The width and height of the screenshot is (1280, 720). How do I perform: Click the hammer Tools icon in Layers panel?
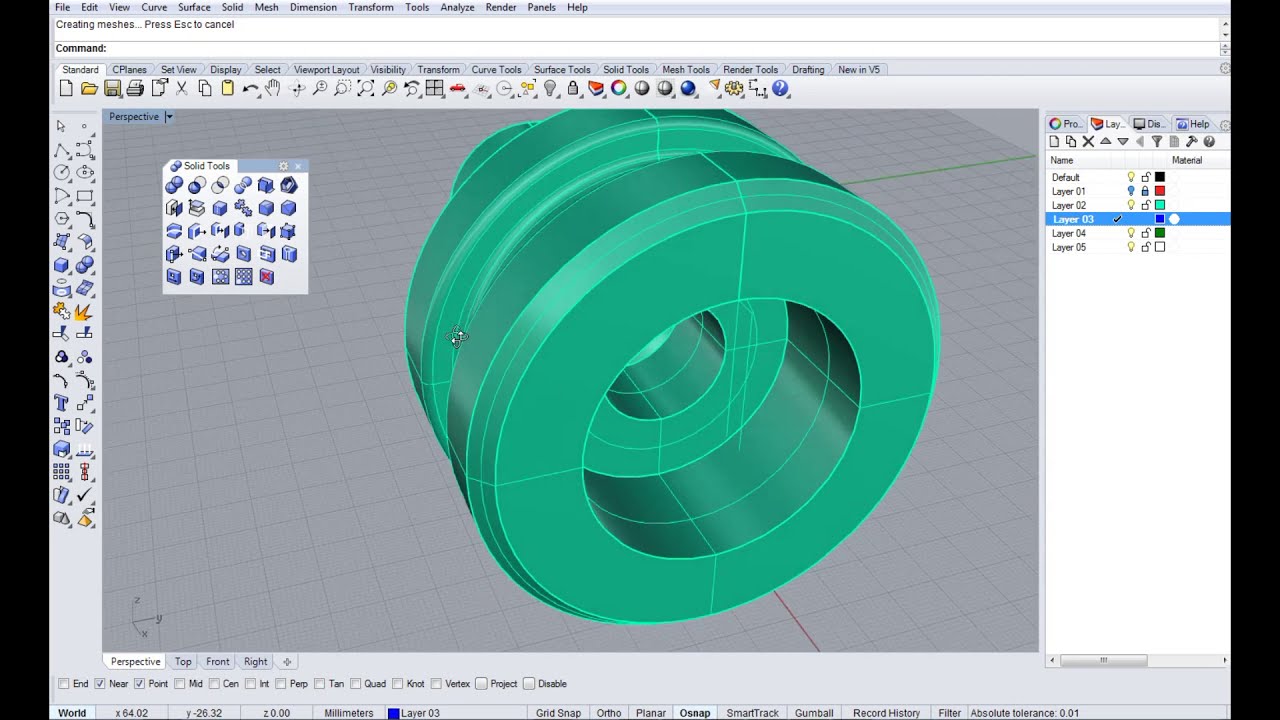click(x=1192, y=142)
